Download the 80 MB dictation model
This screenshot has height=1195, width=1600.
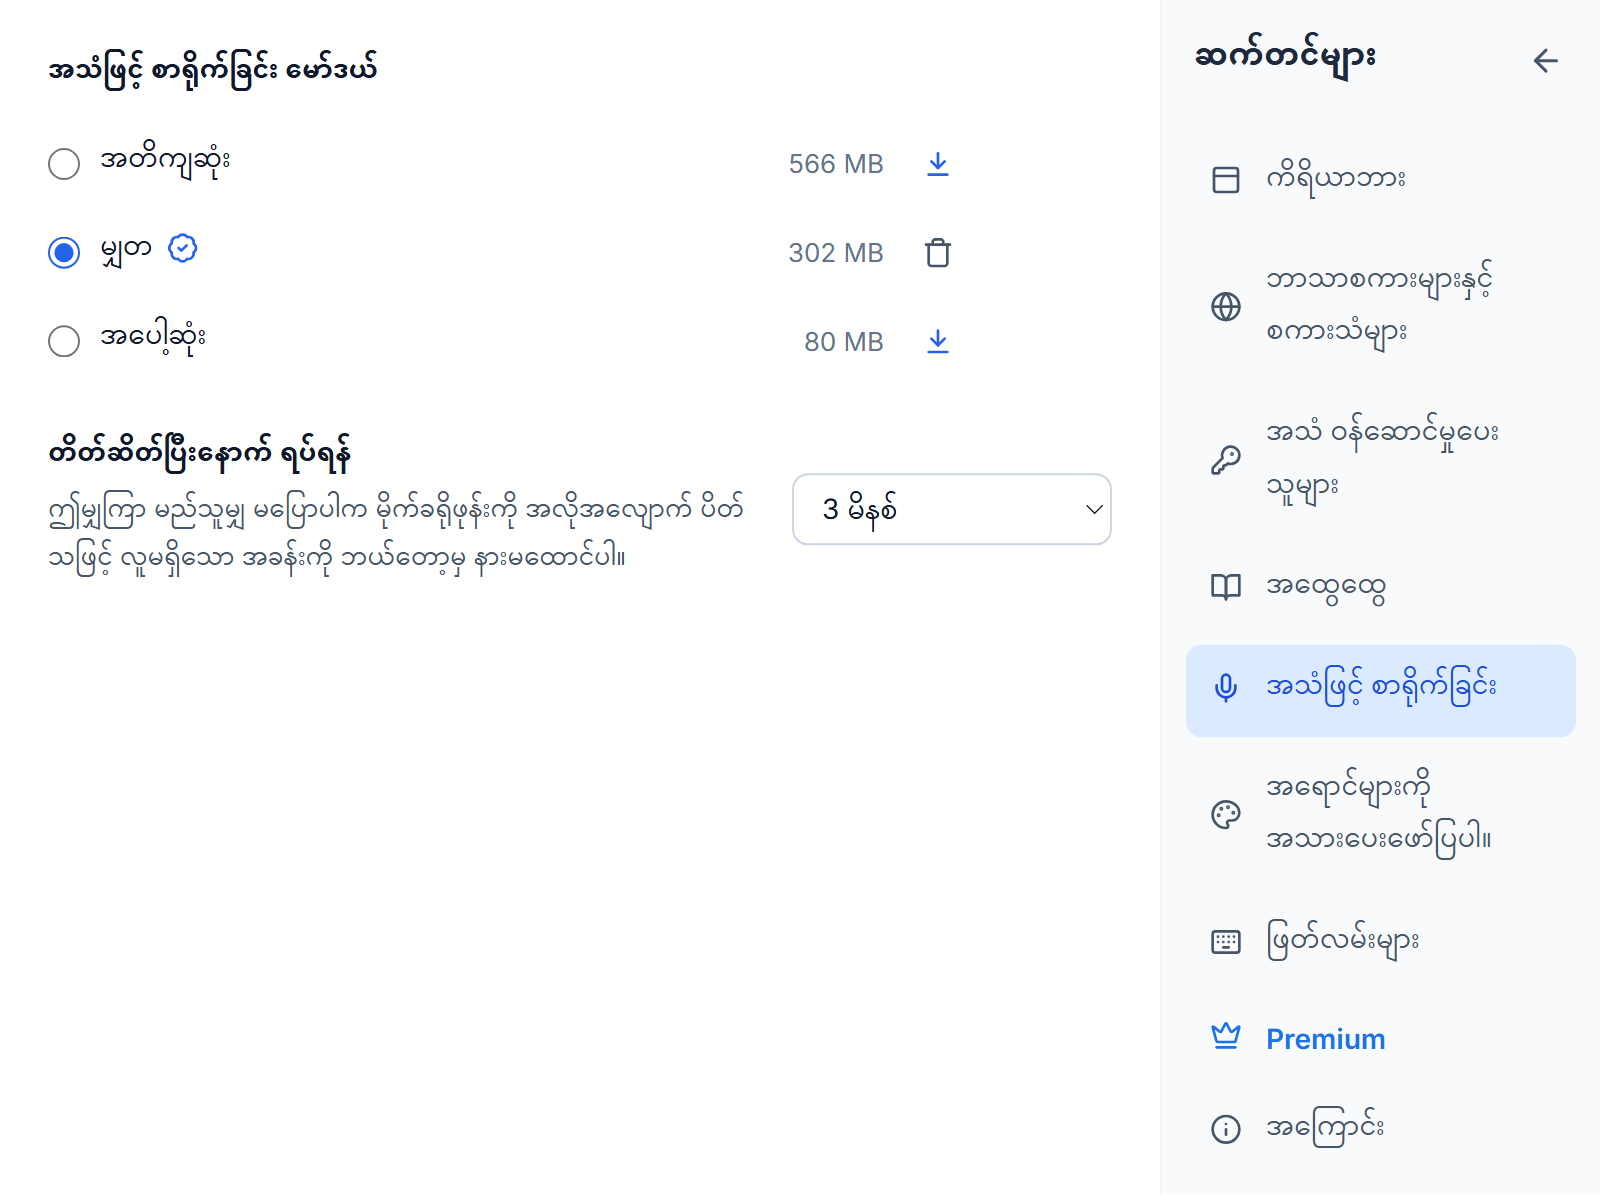(937, 342)
